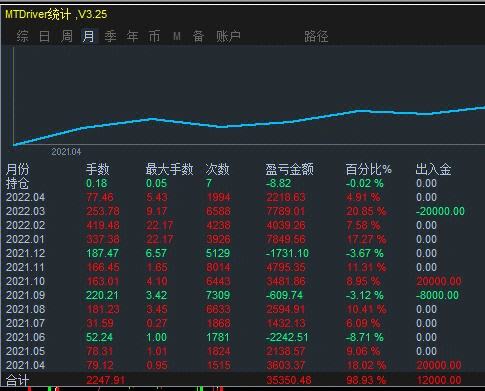Click the 月份 column header
485x391 pixels.
point(18,169)
